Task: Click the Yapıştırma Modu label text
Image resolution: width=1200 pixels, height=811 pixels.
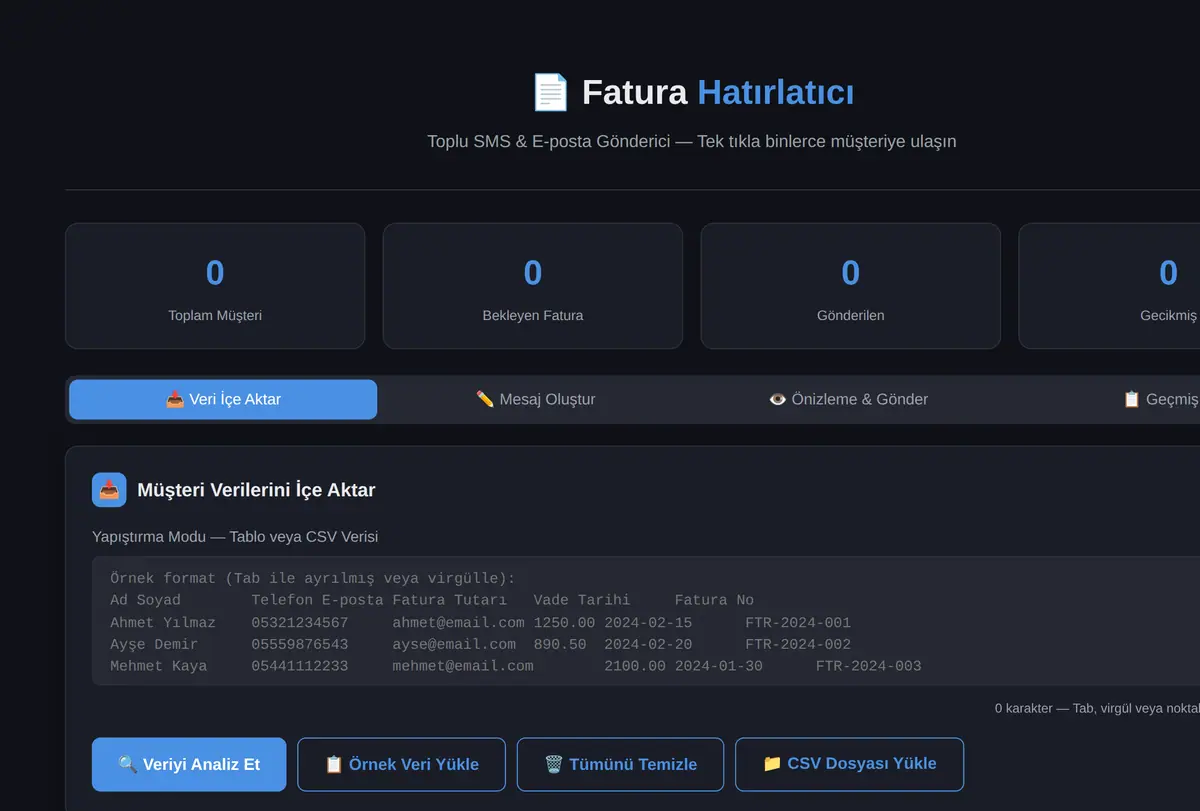Action: point(235,537)
